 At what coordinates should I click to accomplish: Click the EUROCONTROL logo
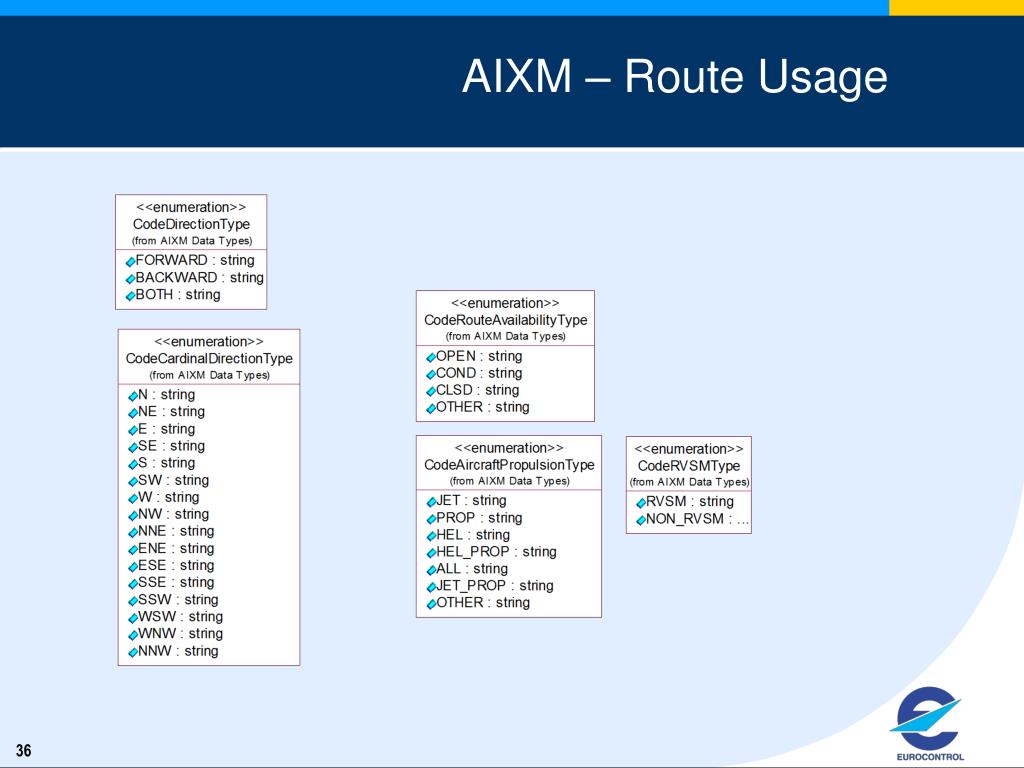click(927, 724)
